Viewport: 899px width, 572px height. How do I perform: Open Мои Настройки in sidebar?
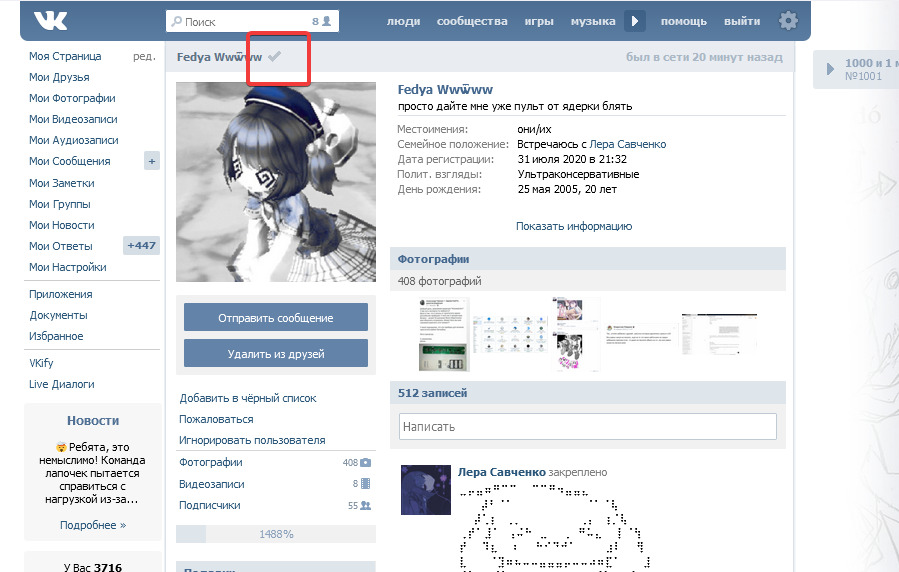(68, 268)
